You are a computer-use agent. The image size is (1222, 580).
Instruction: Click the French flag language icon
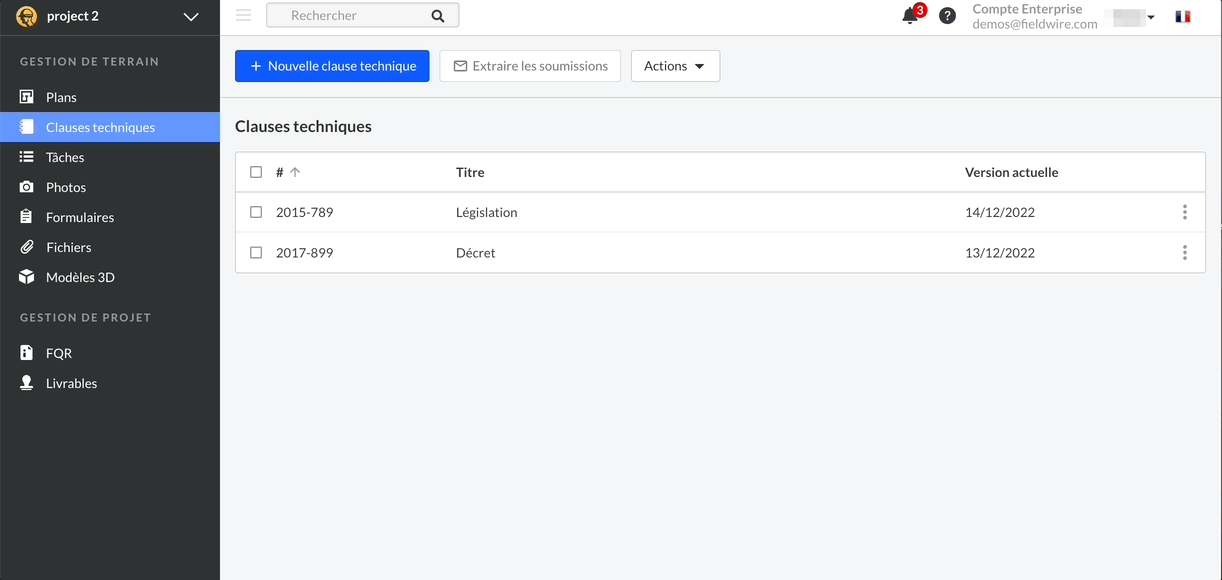(1183, 16)
